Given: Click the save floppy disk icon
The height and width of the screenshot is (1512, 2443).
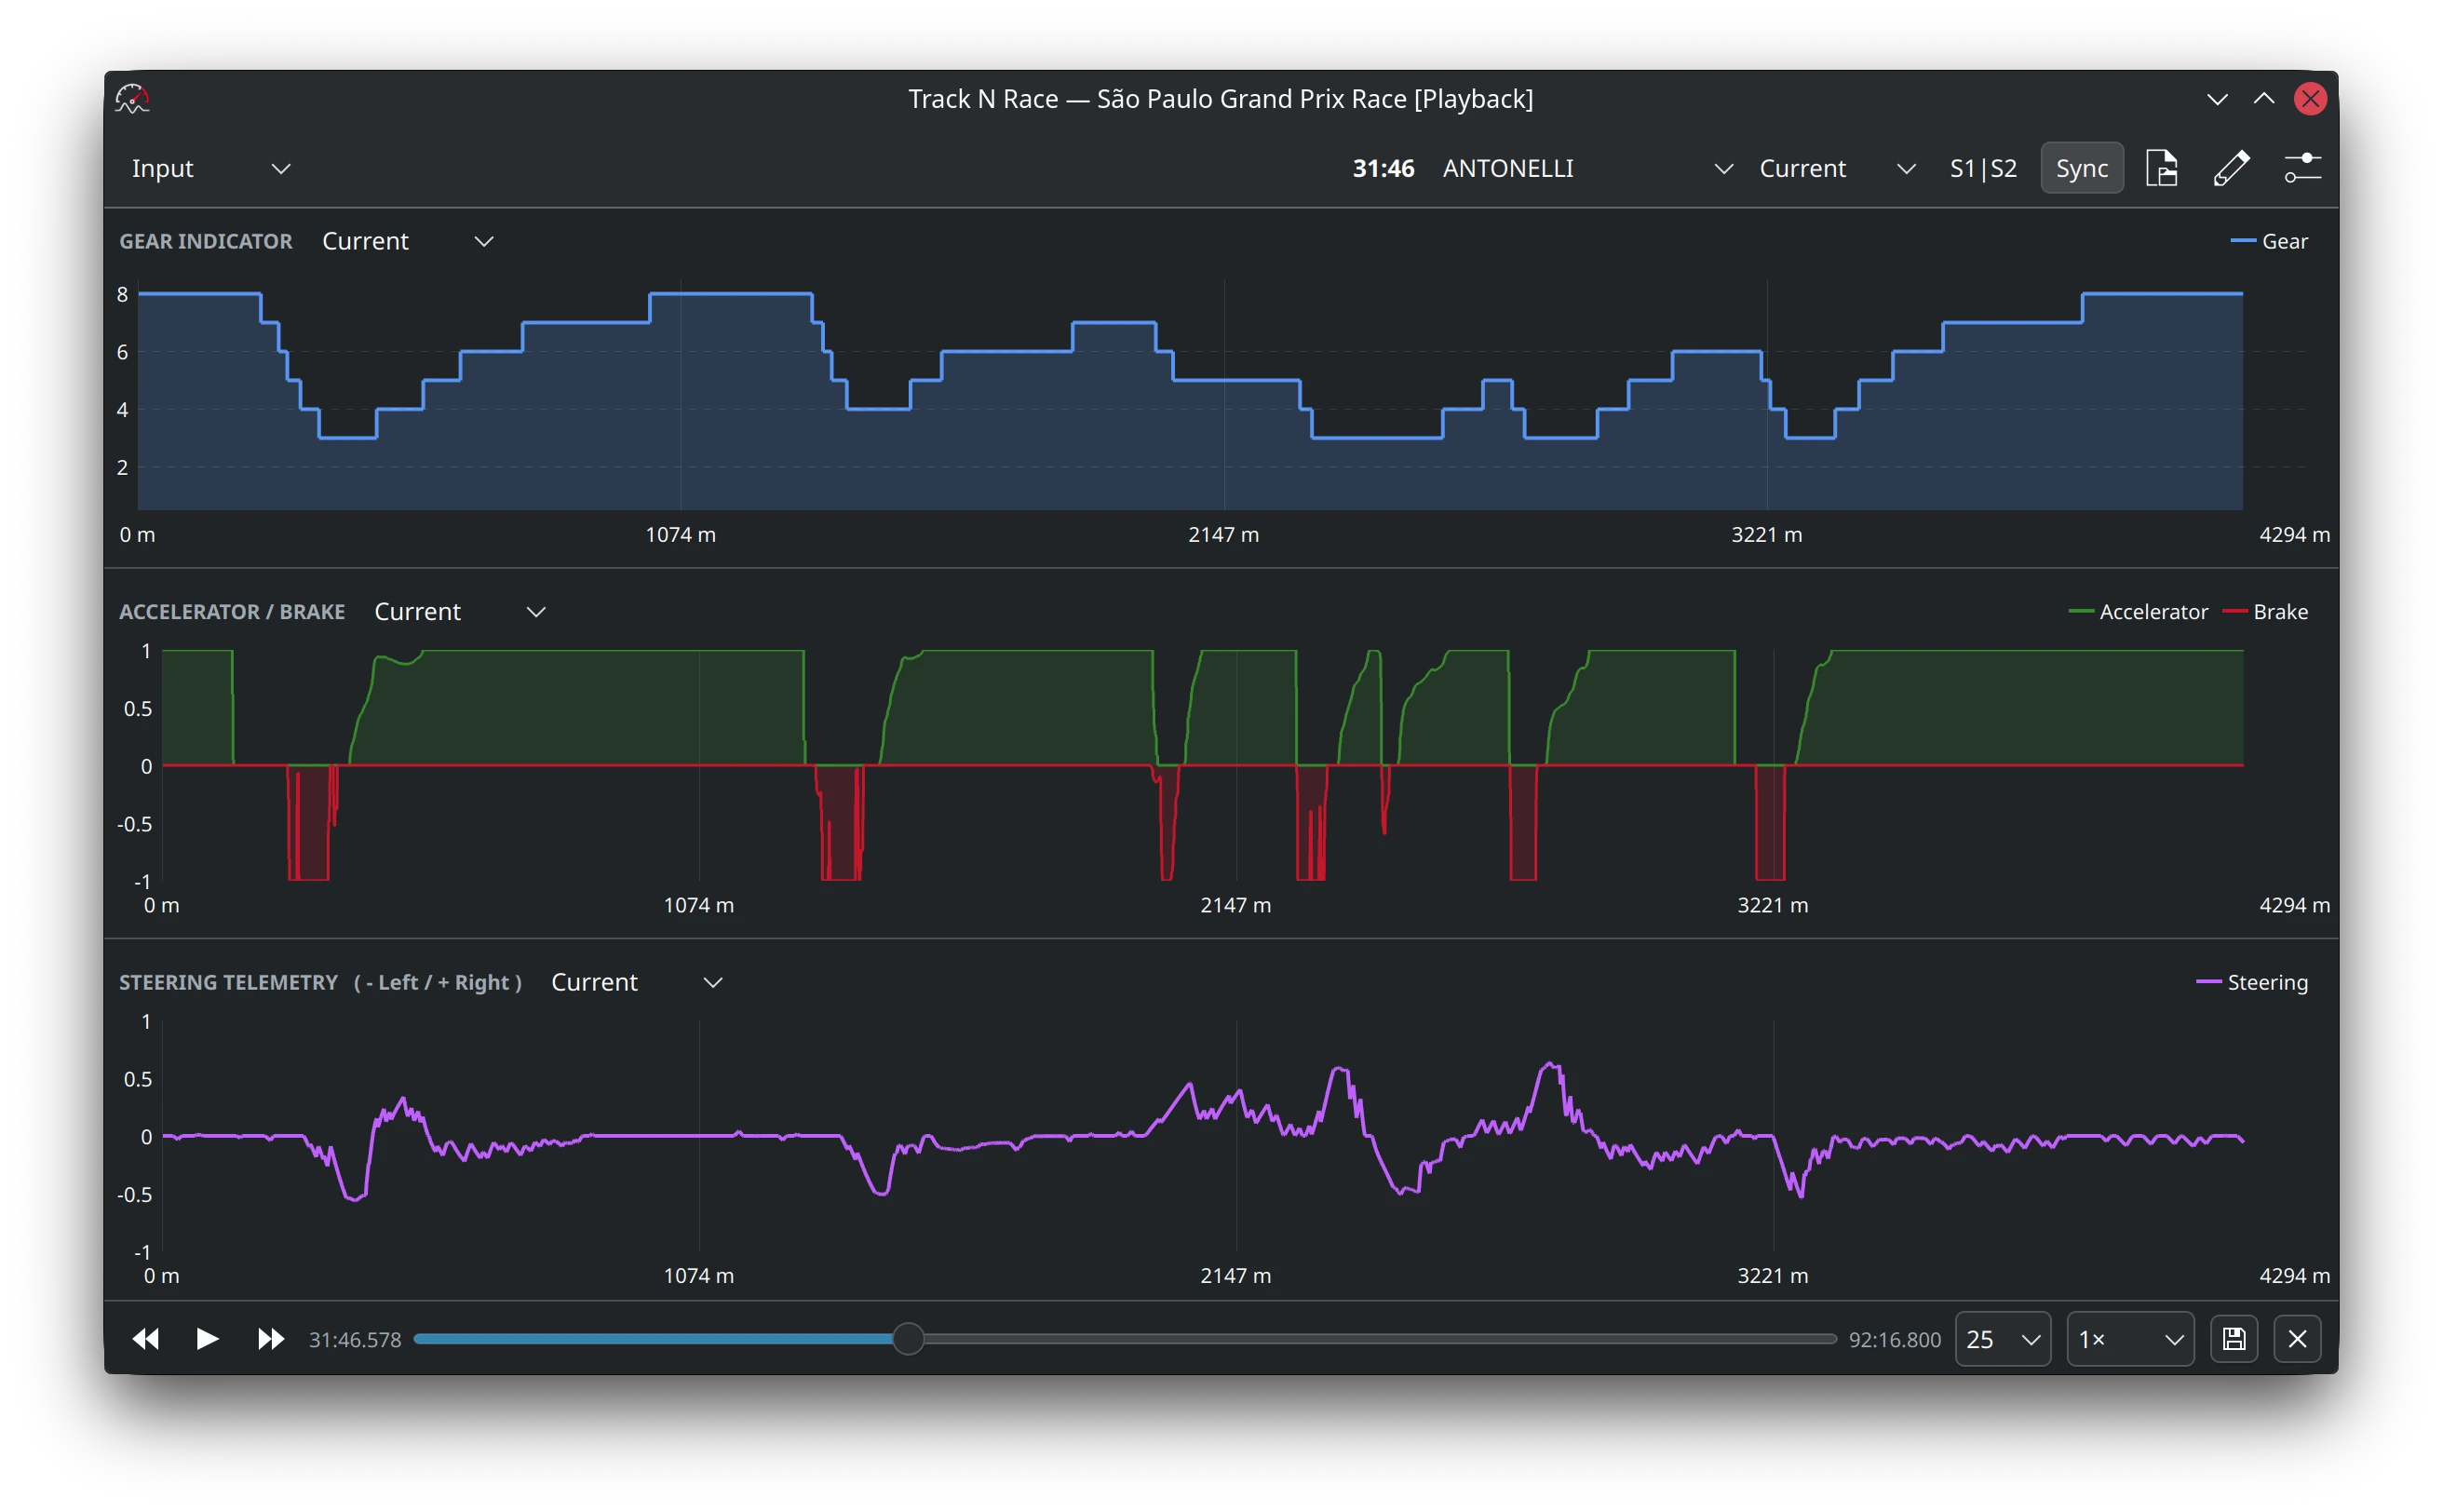Looking at the screenshot, I should [2233, 1338].
